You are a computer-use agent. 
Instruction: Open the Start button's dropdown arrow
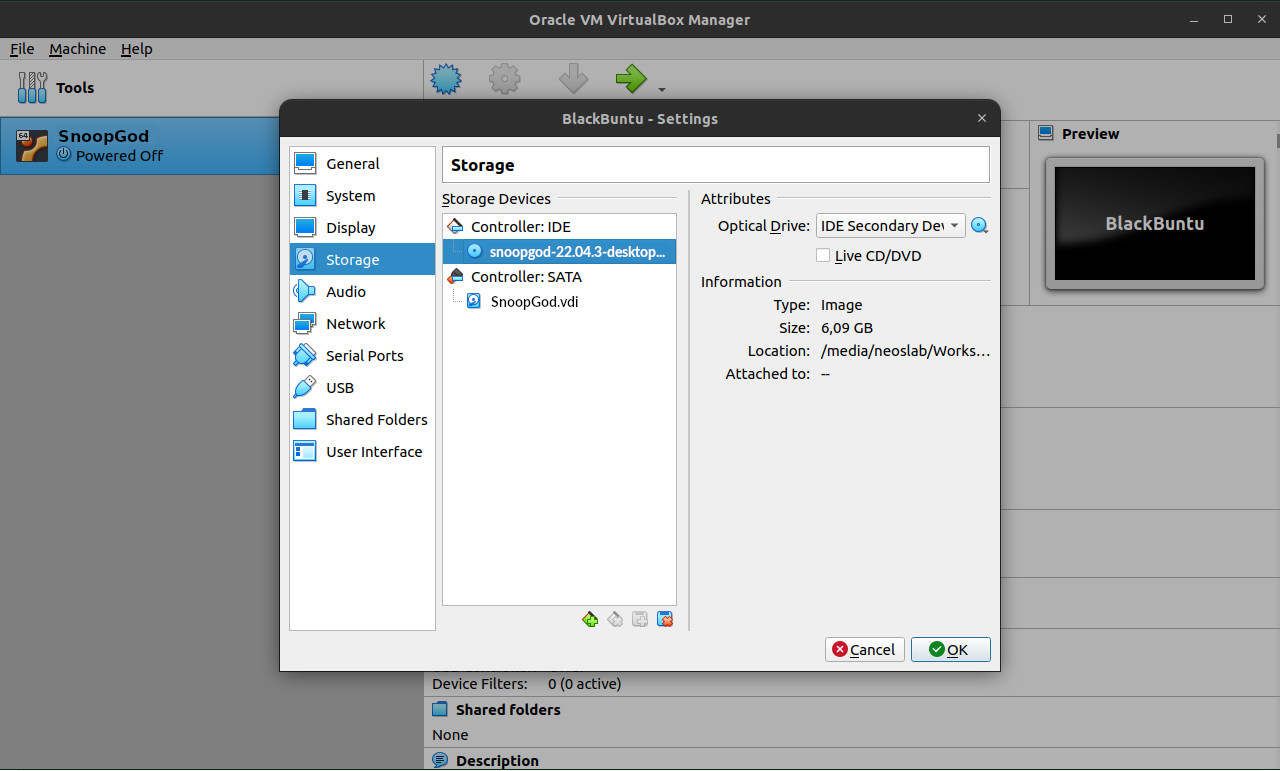[x=661, y=90]
